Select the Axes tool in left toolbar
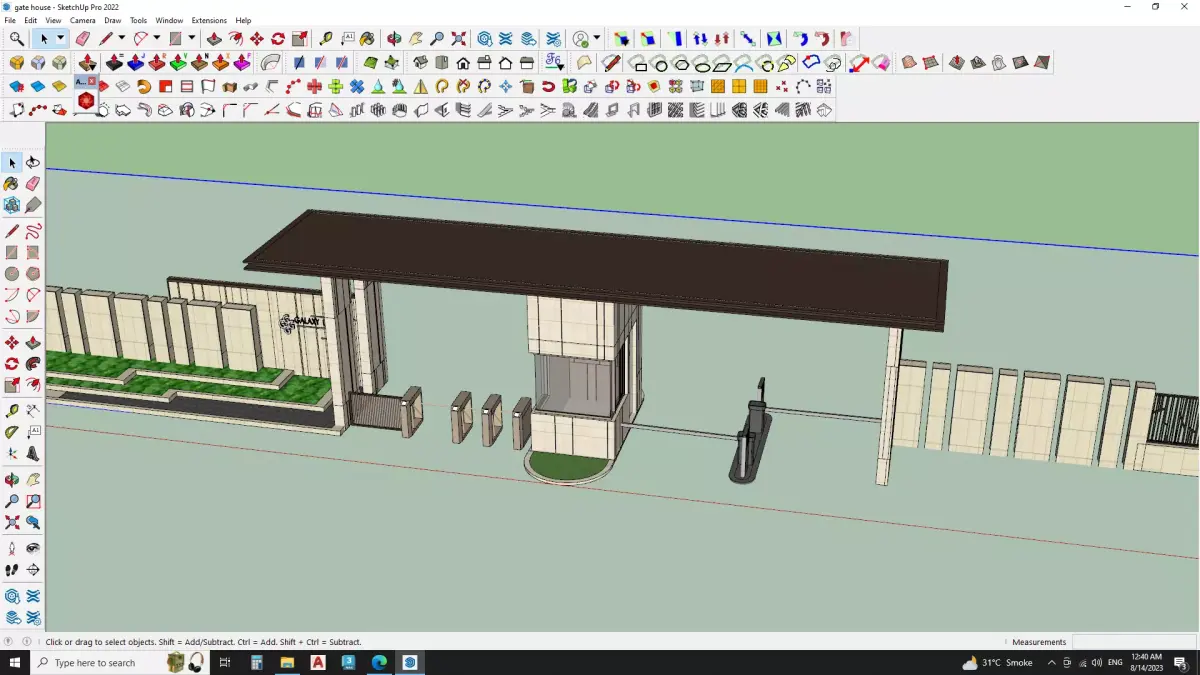Screen dimensions: 1200x675 12,453
